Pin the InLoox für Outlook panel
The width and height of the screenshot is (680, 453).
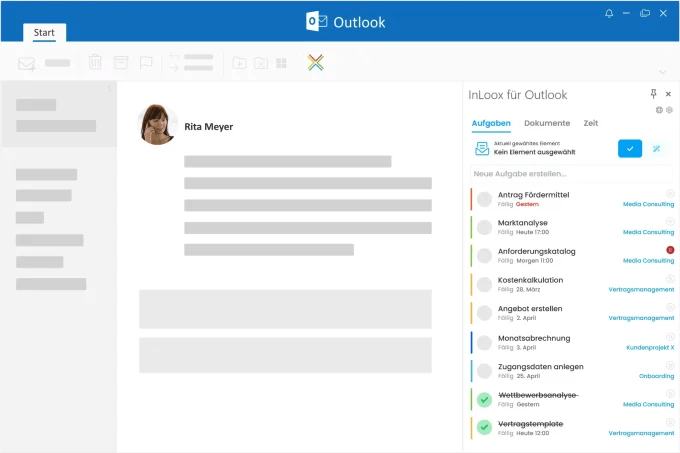coord(654,94)
